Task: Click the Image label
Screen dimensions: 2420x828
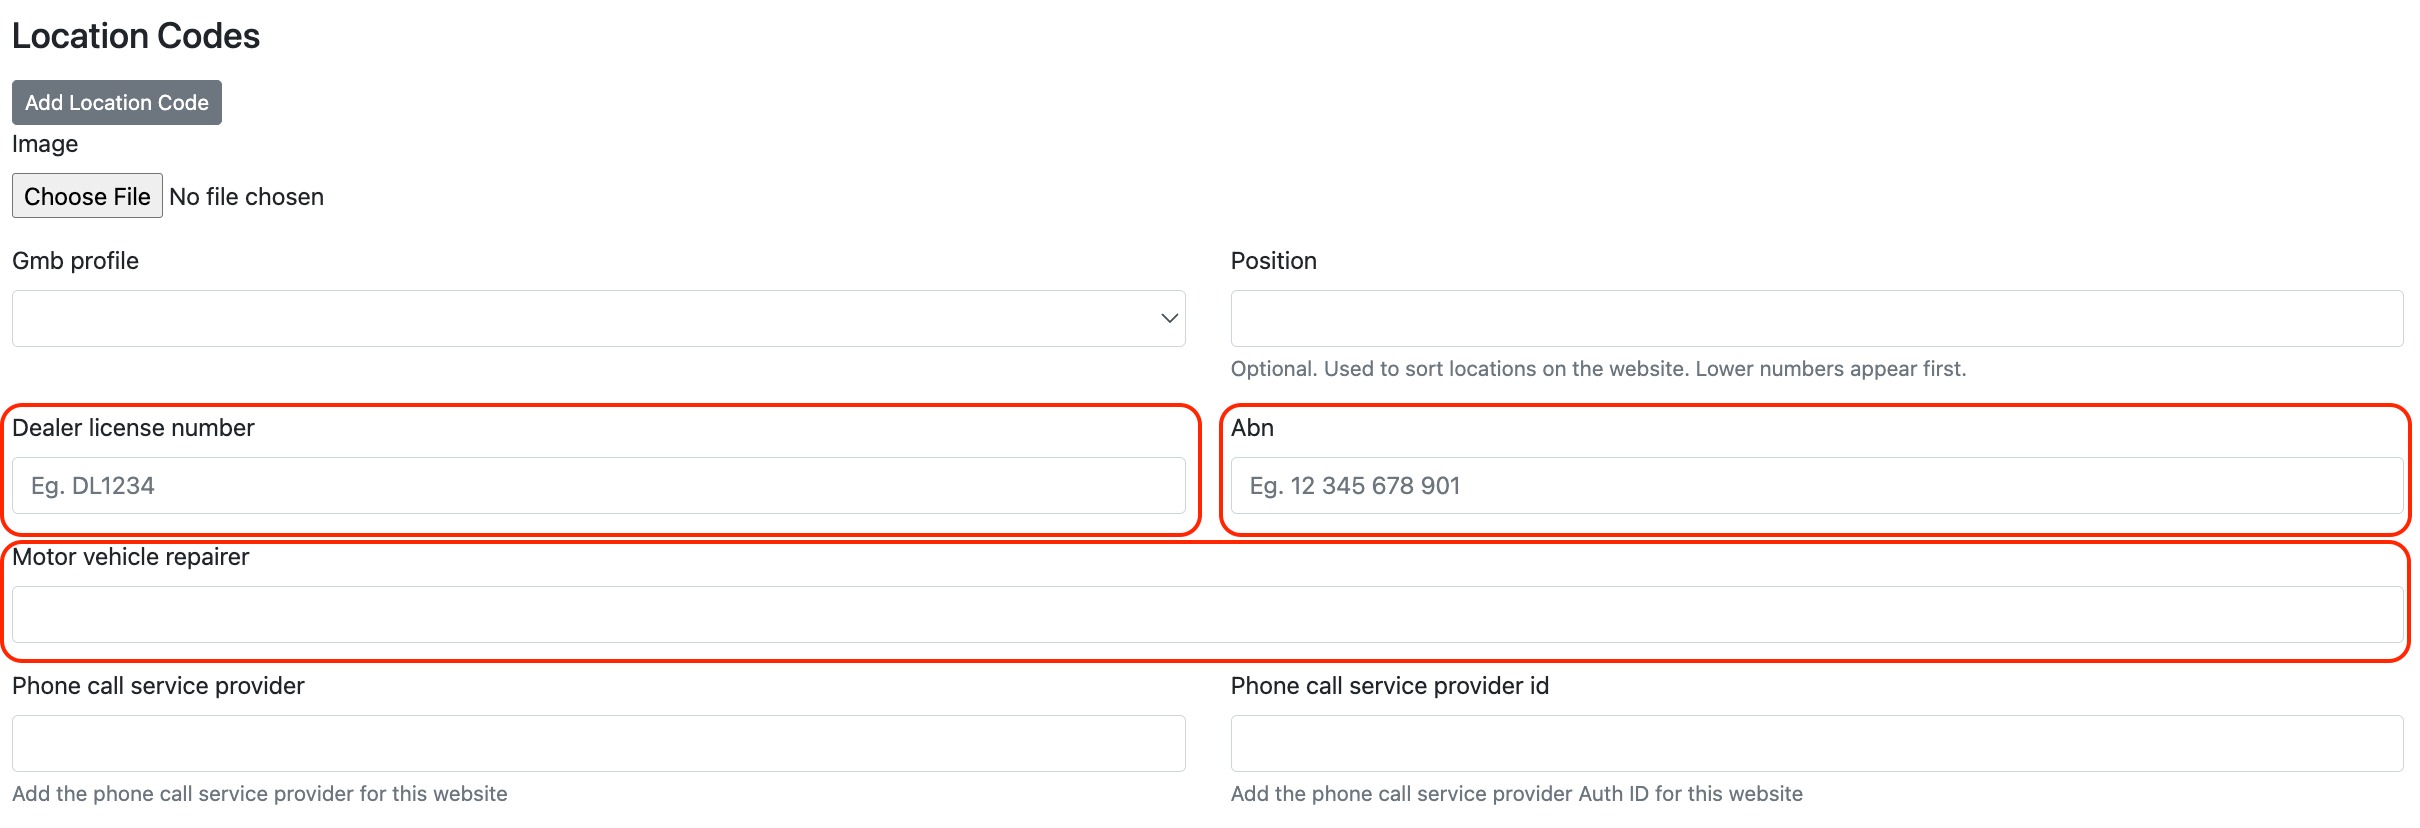Action: [45, 144]
